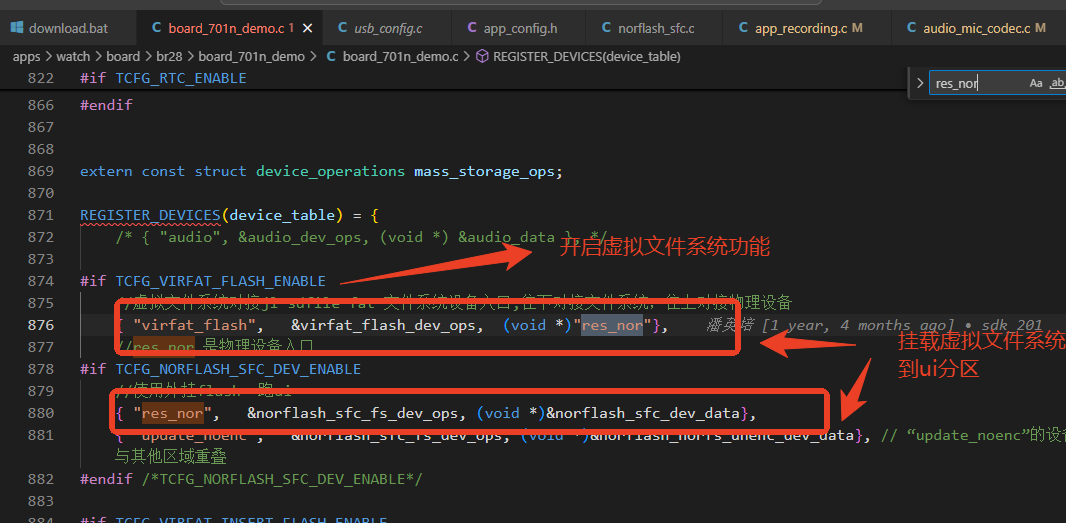Click the string "virfat_flash" on line 876
Screen dimensions: 1066x523
[194, 325]
